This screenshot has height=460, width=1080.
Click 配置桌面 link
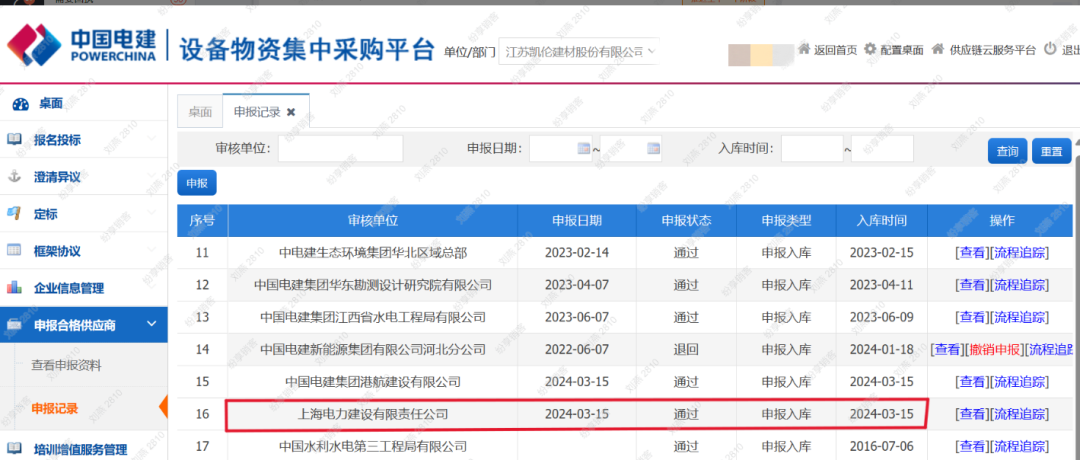tap(902, 50)
